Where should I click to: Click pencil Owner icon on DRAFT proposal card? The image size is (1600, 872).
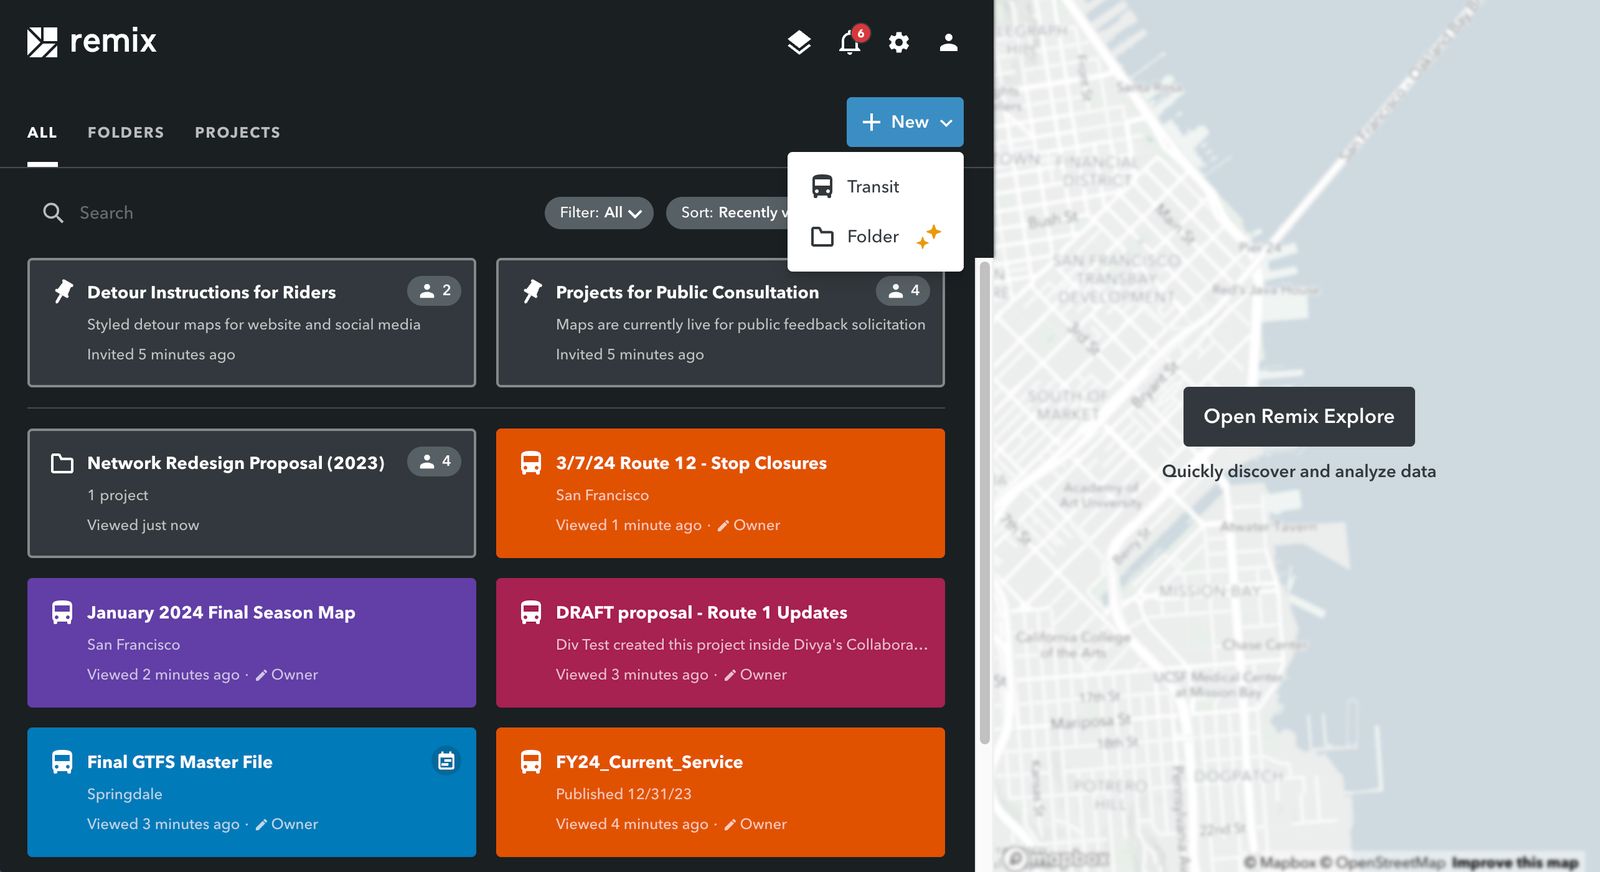[x=730, y=675]
